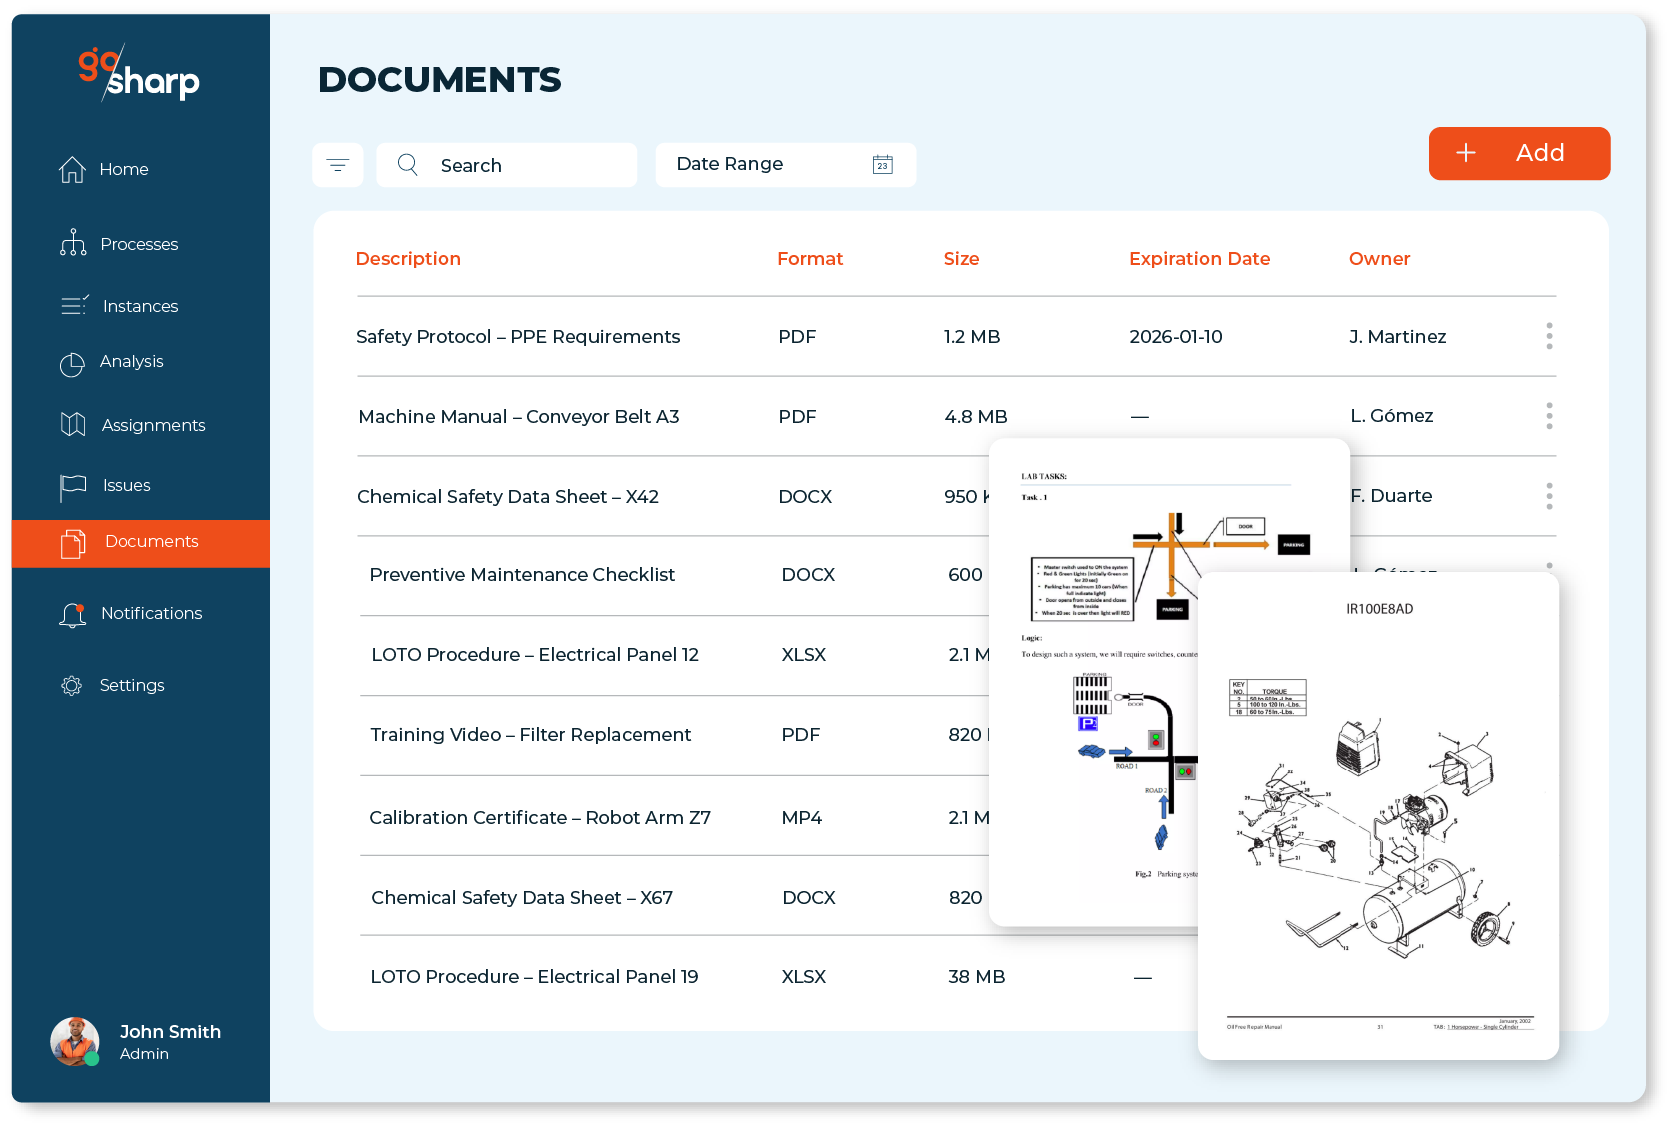Click the Analysis pie chart icon
This screenshot has height=1128, width=1672.
(x=72, y=364)
